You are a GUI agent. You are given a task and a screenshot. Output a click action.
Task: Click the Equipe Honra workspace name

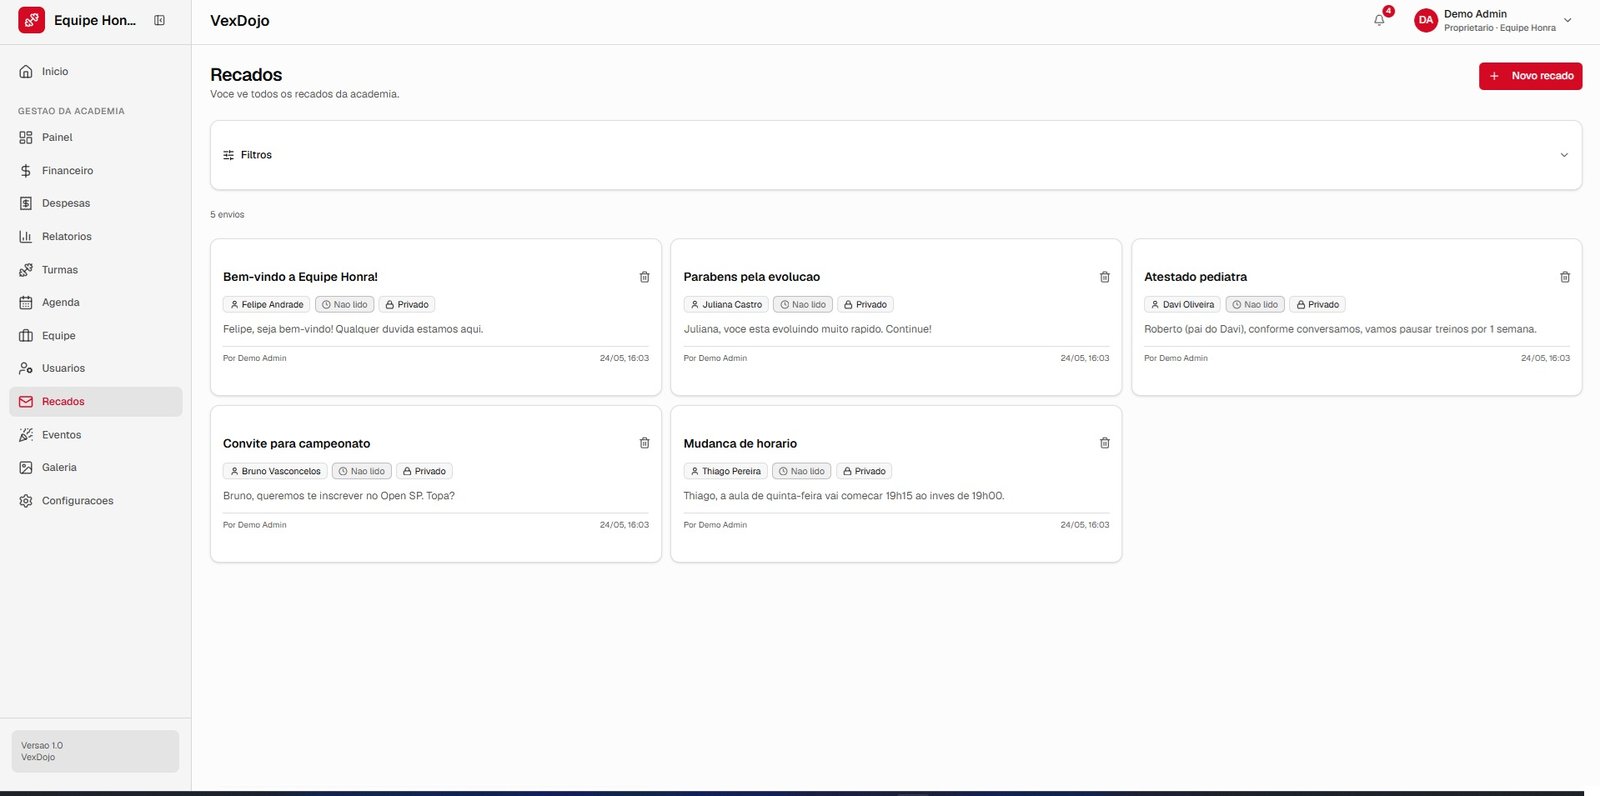coord(95,20)
